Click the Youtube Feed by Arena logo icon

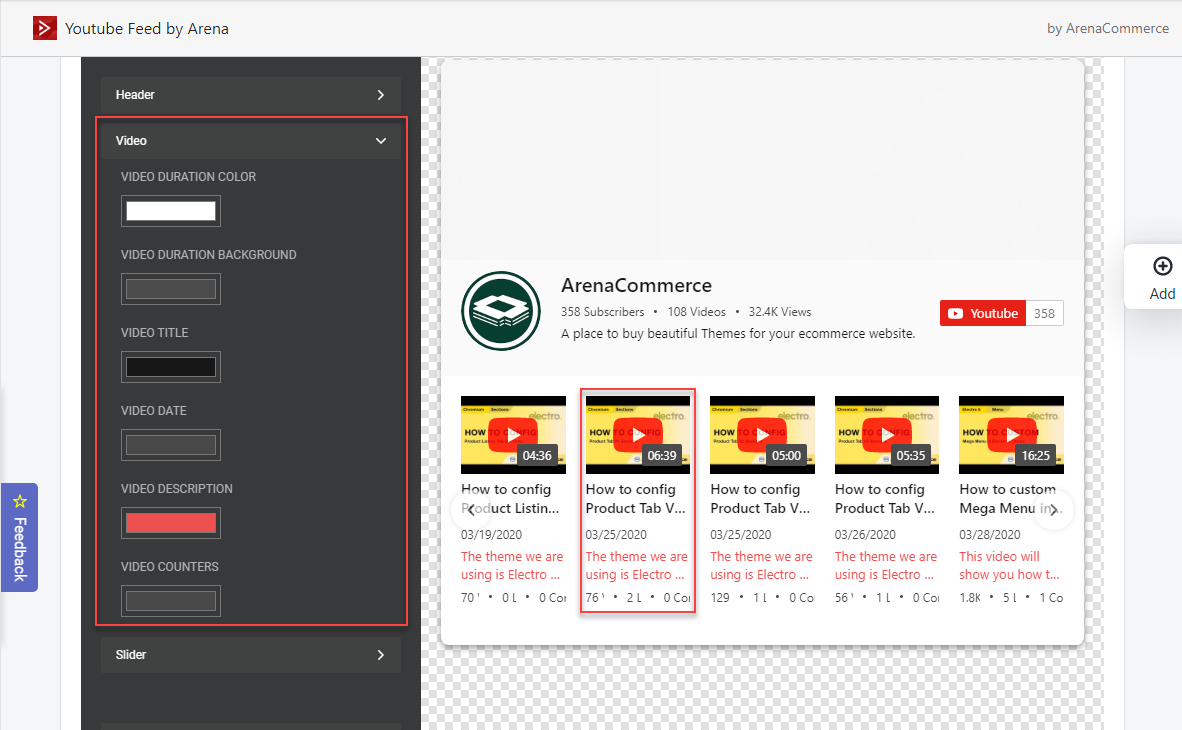[44, 28]
